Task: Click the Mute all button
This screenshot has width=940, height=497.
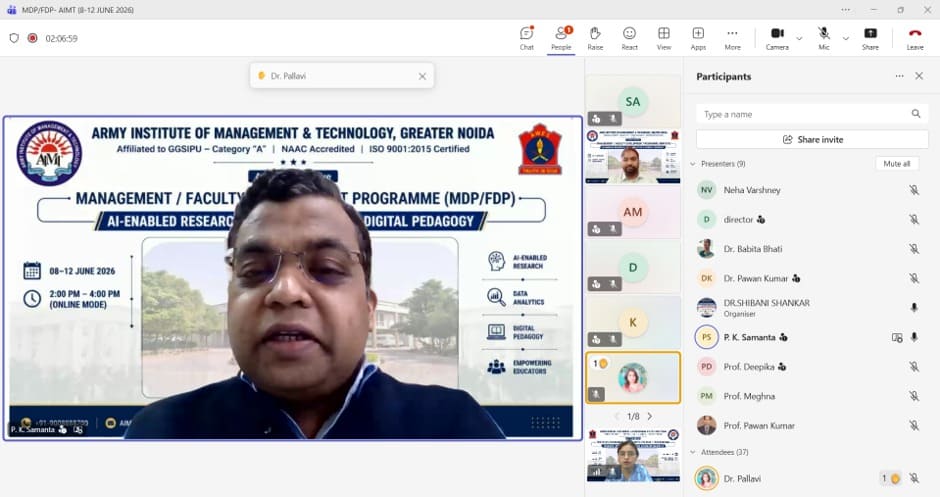Action: tap(896, 164)
